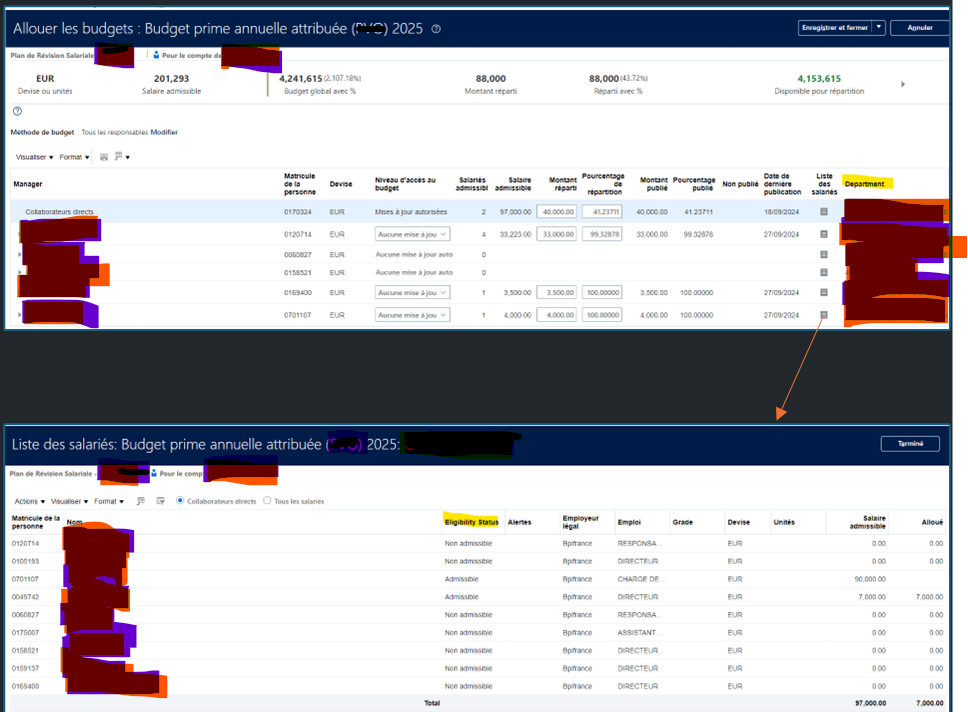Open the Enregistrer et fermer dropdown arrow
Viewport: 968px width, 712px height.
click(x=878, y=27)
